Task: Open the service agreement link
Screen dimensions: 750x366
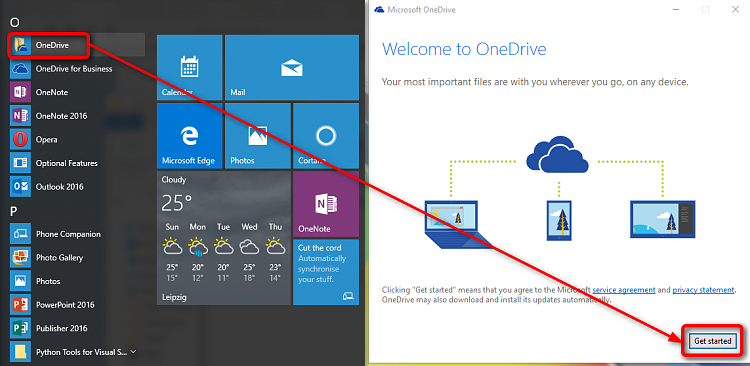Action: click(x=624, y=290)
